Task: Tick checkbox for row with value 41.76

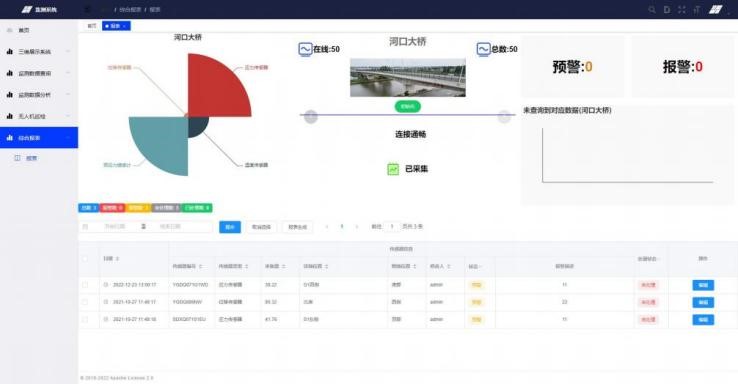Action: coord(85,320)
